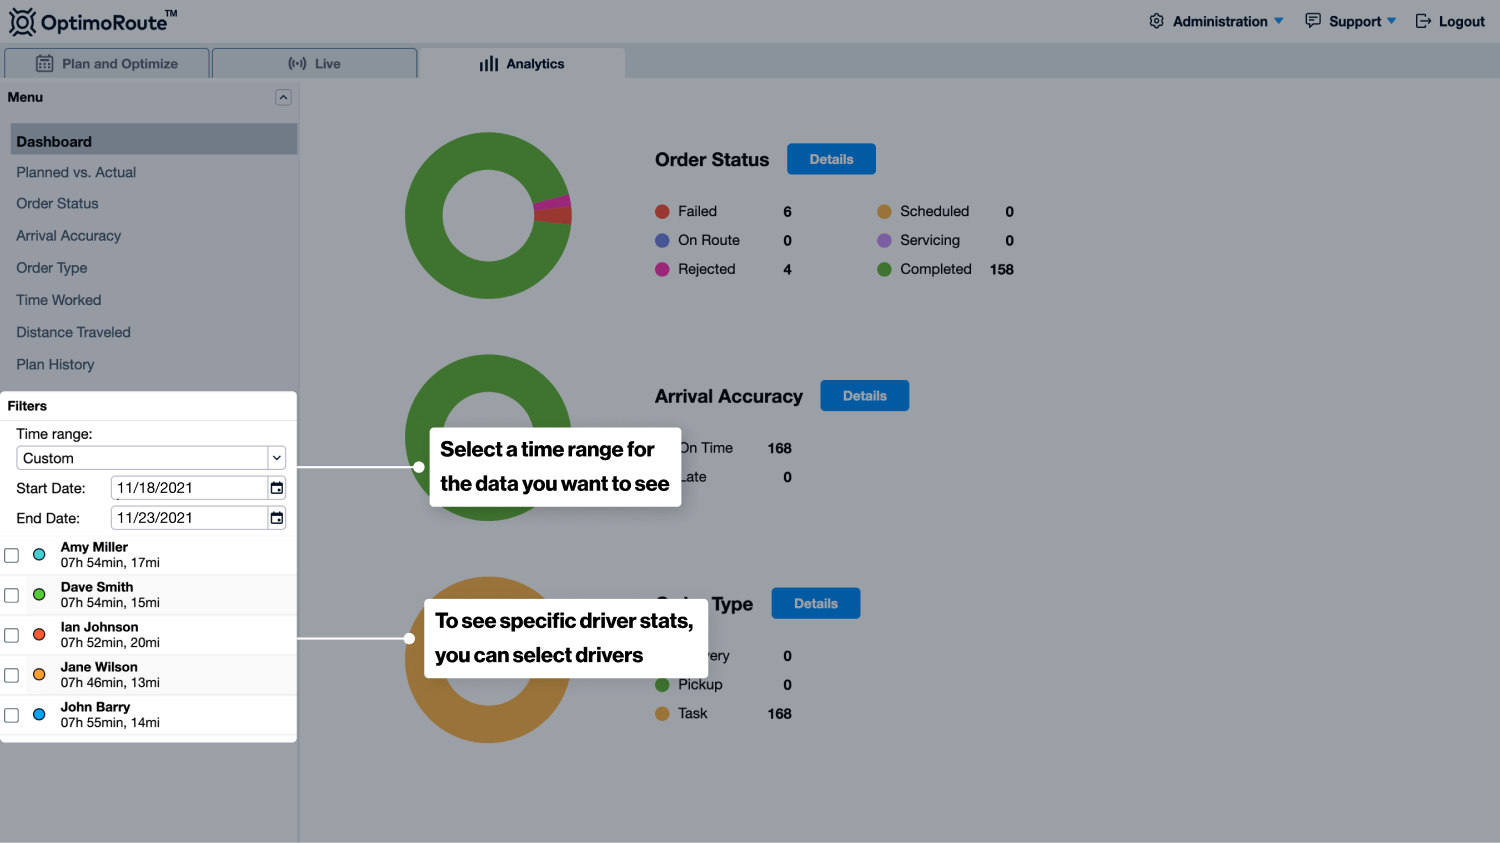
Task: Open the Start Date calendar picker icon
Action: pyautogui.click(x=277, y=488)
